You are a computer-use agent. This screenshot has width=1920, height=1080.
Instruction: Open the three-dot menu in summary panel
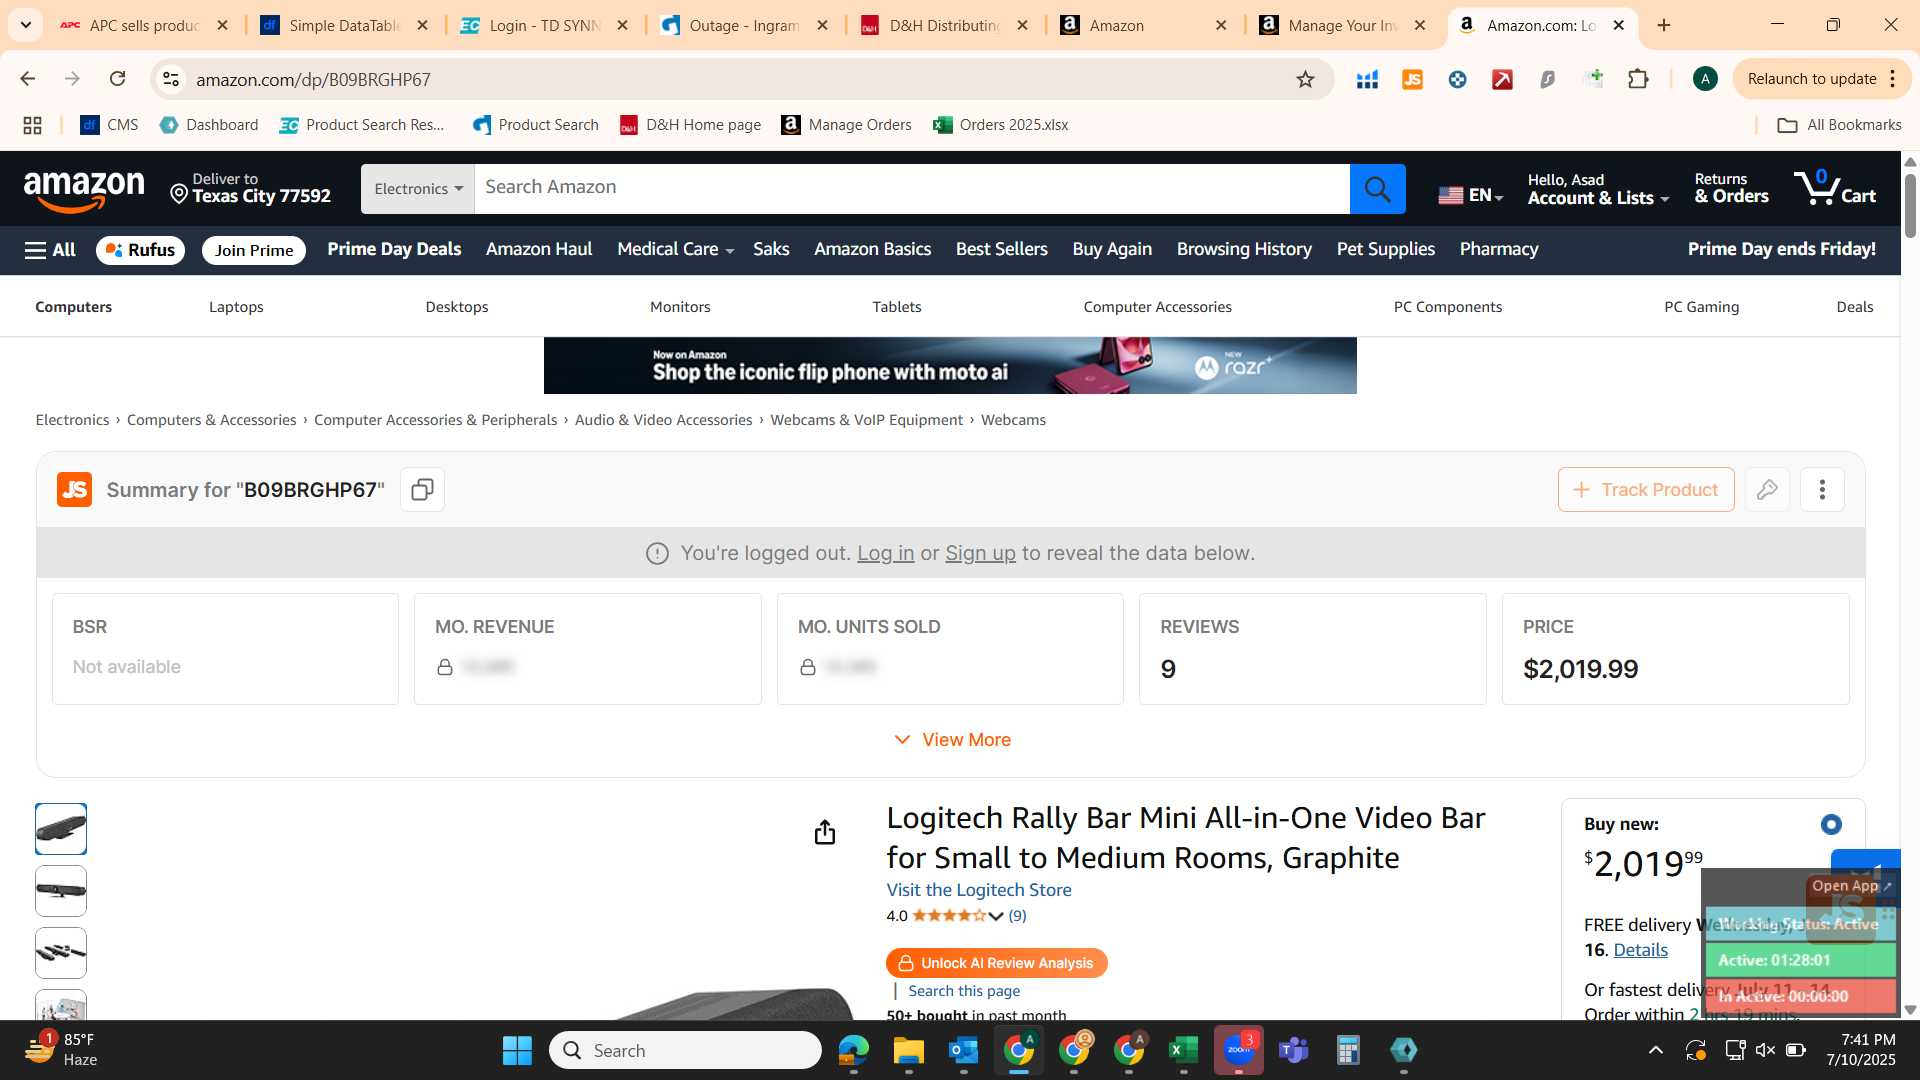(x=1822, y=490)
